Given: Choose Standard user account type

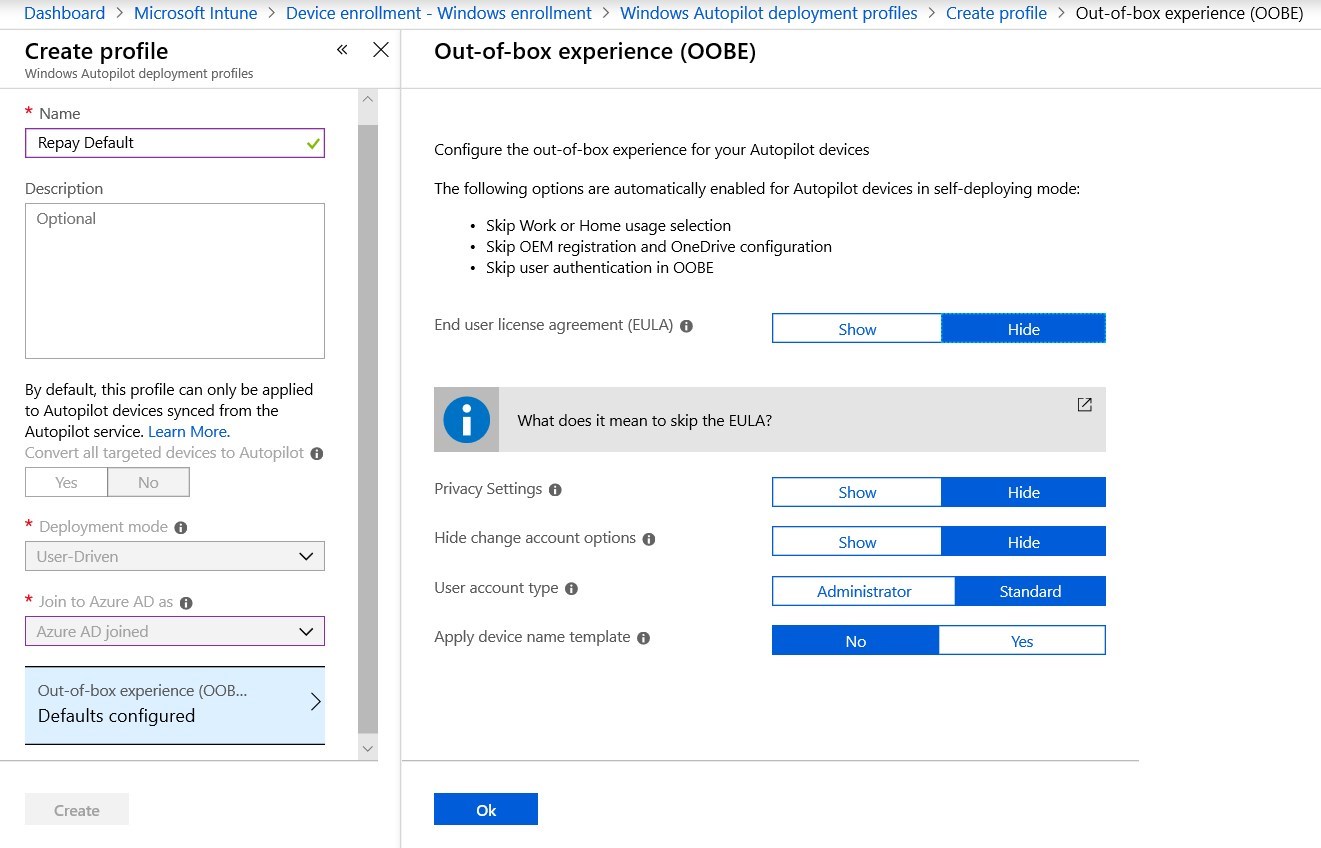Looking at the screenshot, I should pyautogui.click(x=1030, y=591).
